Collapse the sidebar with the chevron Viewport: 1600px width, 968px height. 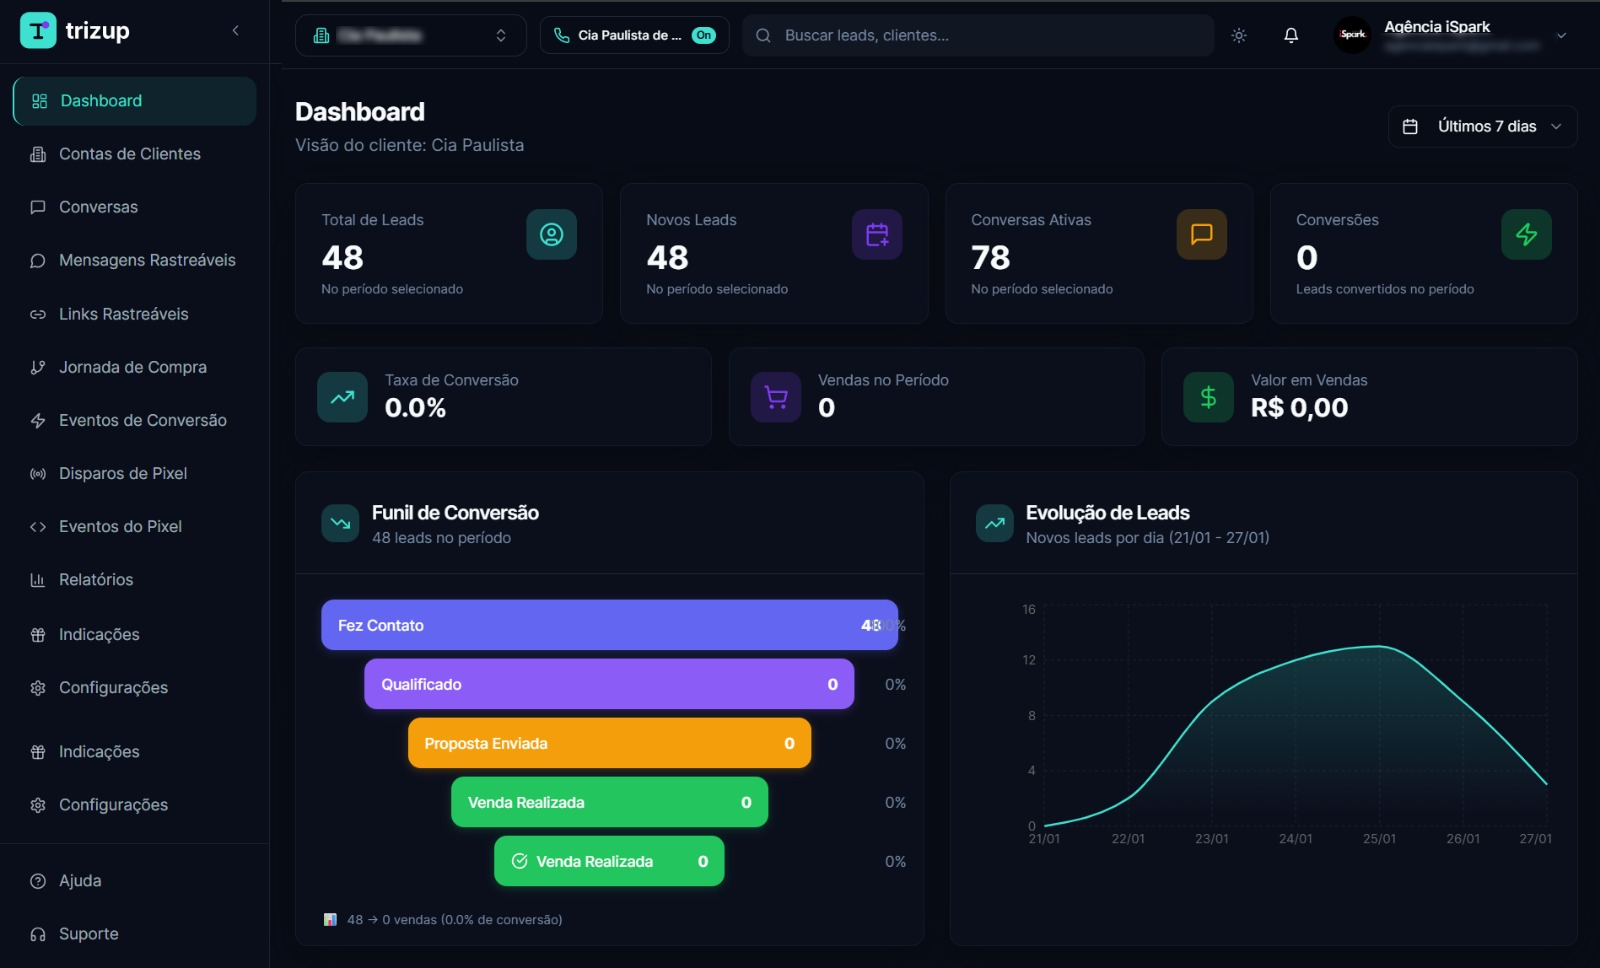236,31
